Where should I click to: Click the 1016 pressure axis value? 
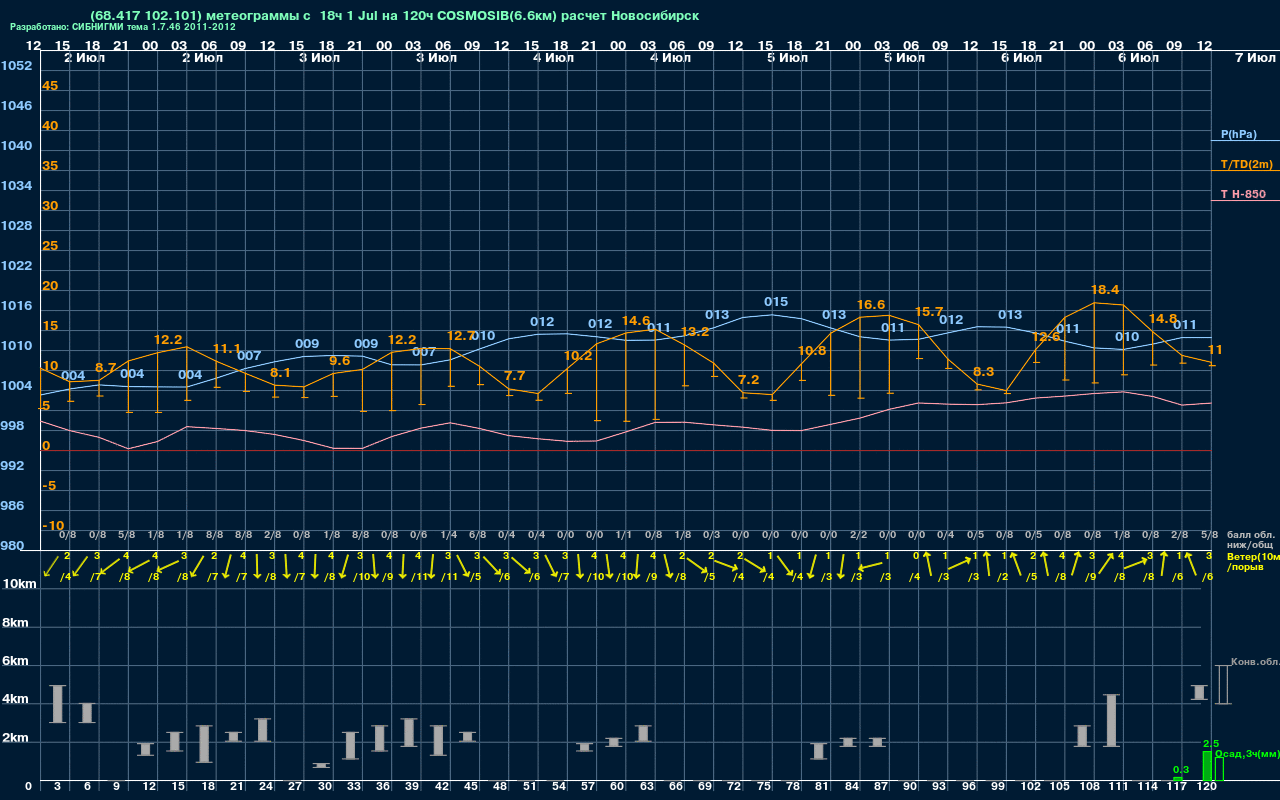[x=17, y=306]
